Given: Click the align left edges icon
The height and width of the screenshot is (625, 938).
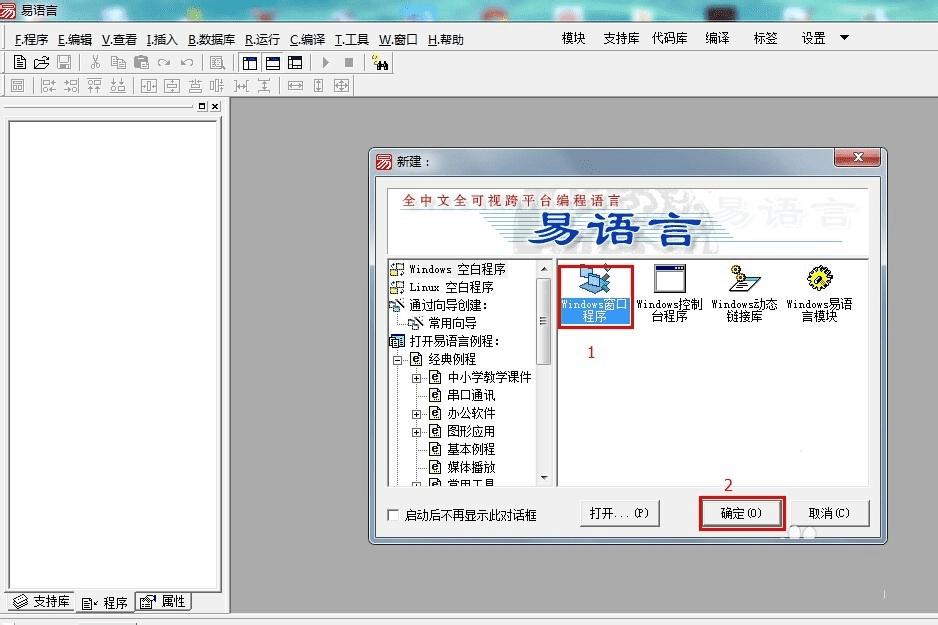Looking at the screenshot, I should click(x=48, y=86).
